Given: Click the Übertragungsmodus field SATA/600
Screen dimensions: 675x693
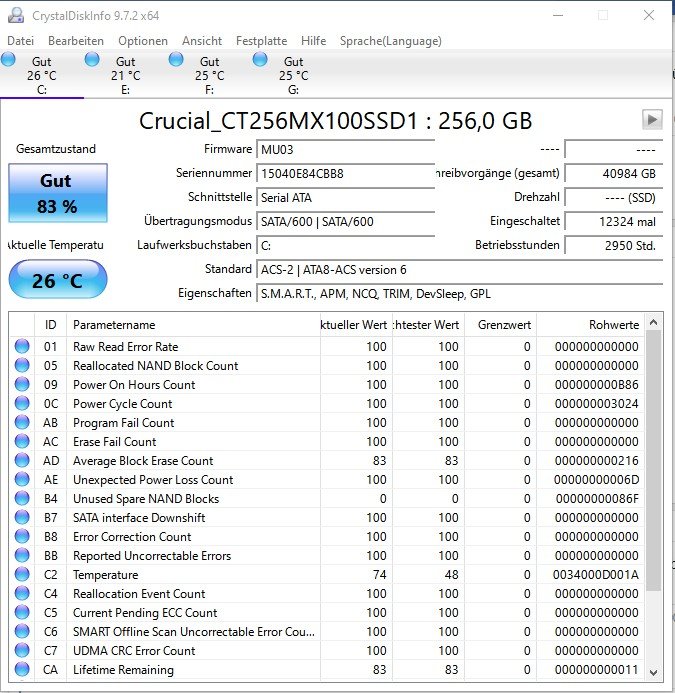Looking at the screenshot, I should (345, 221).
